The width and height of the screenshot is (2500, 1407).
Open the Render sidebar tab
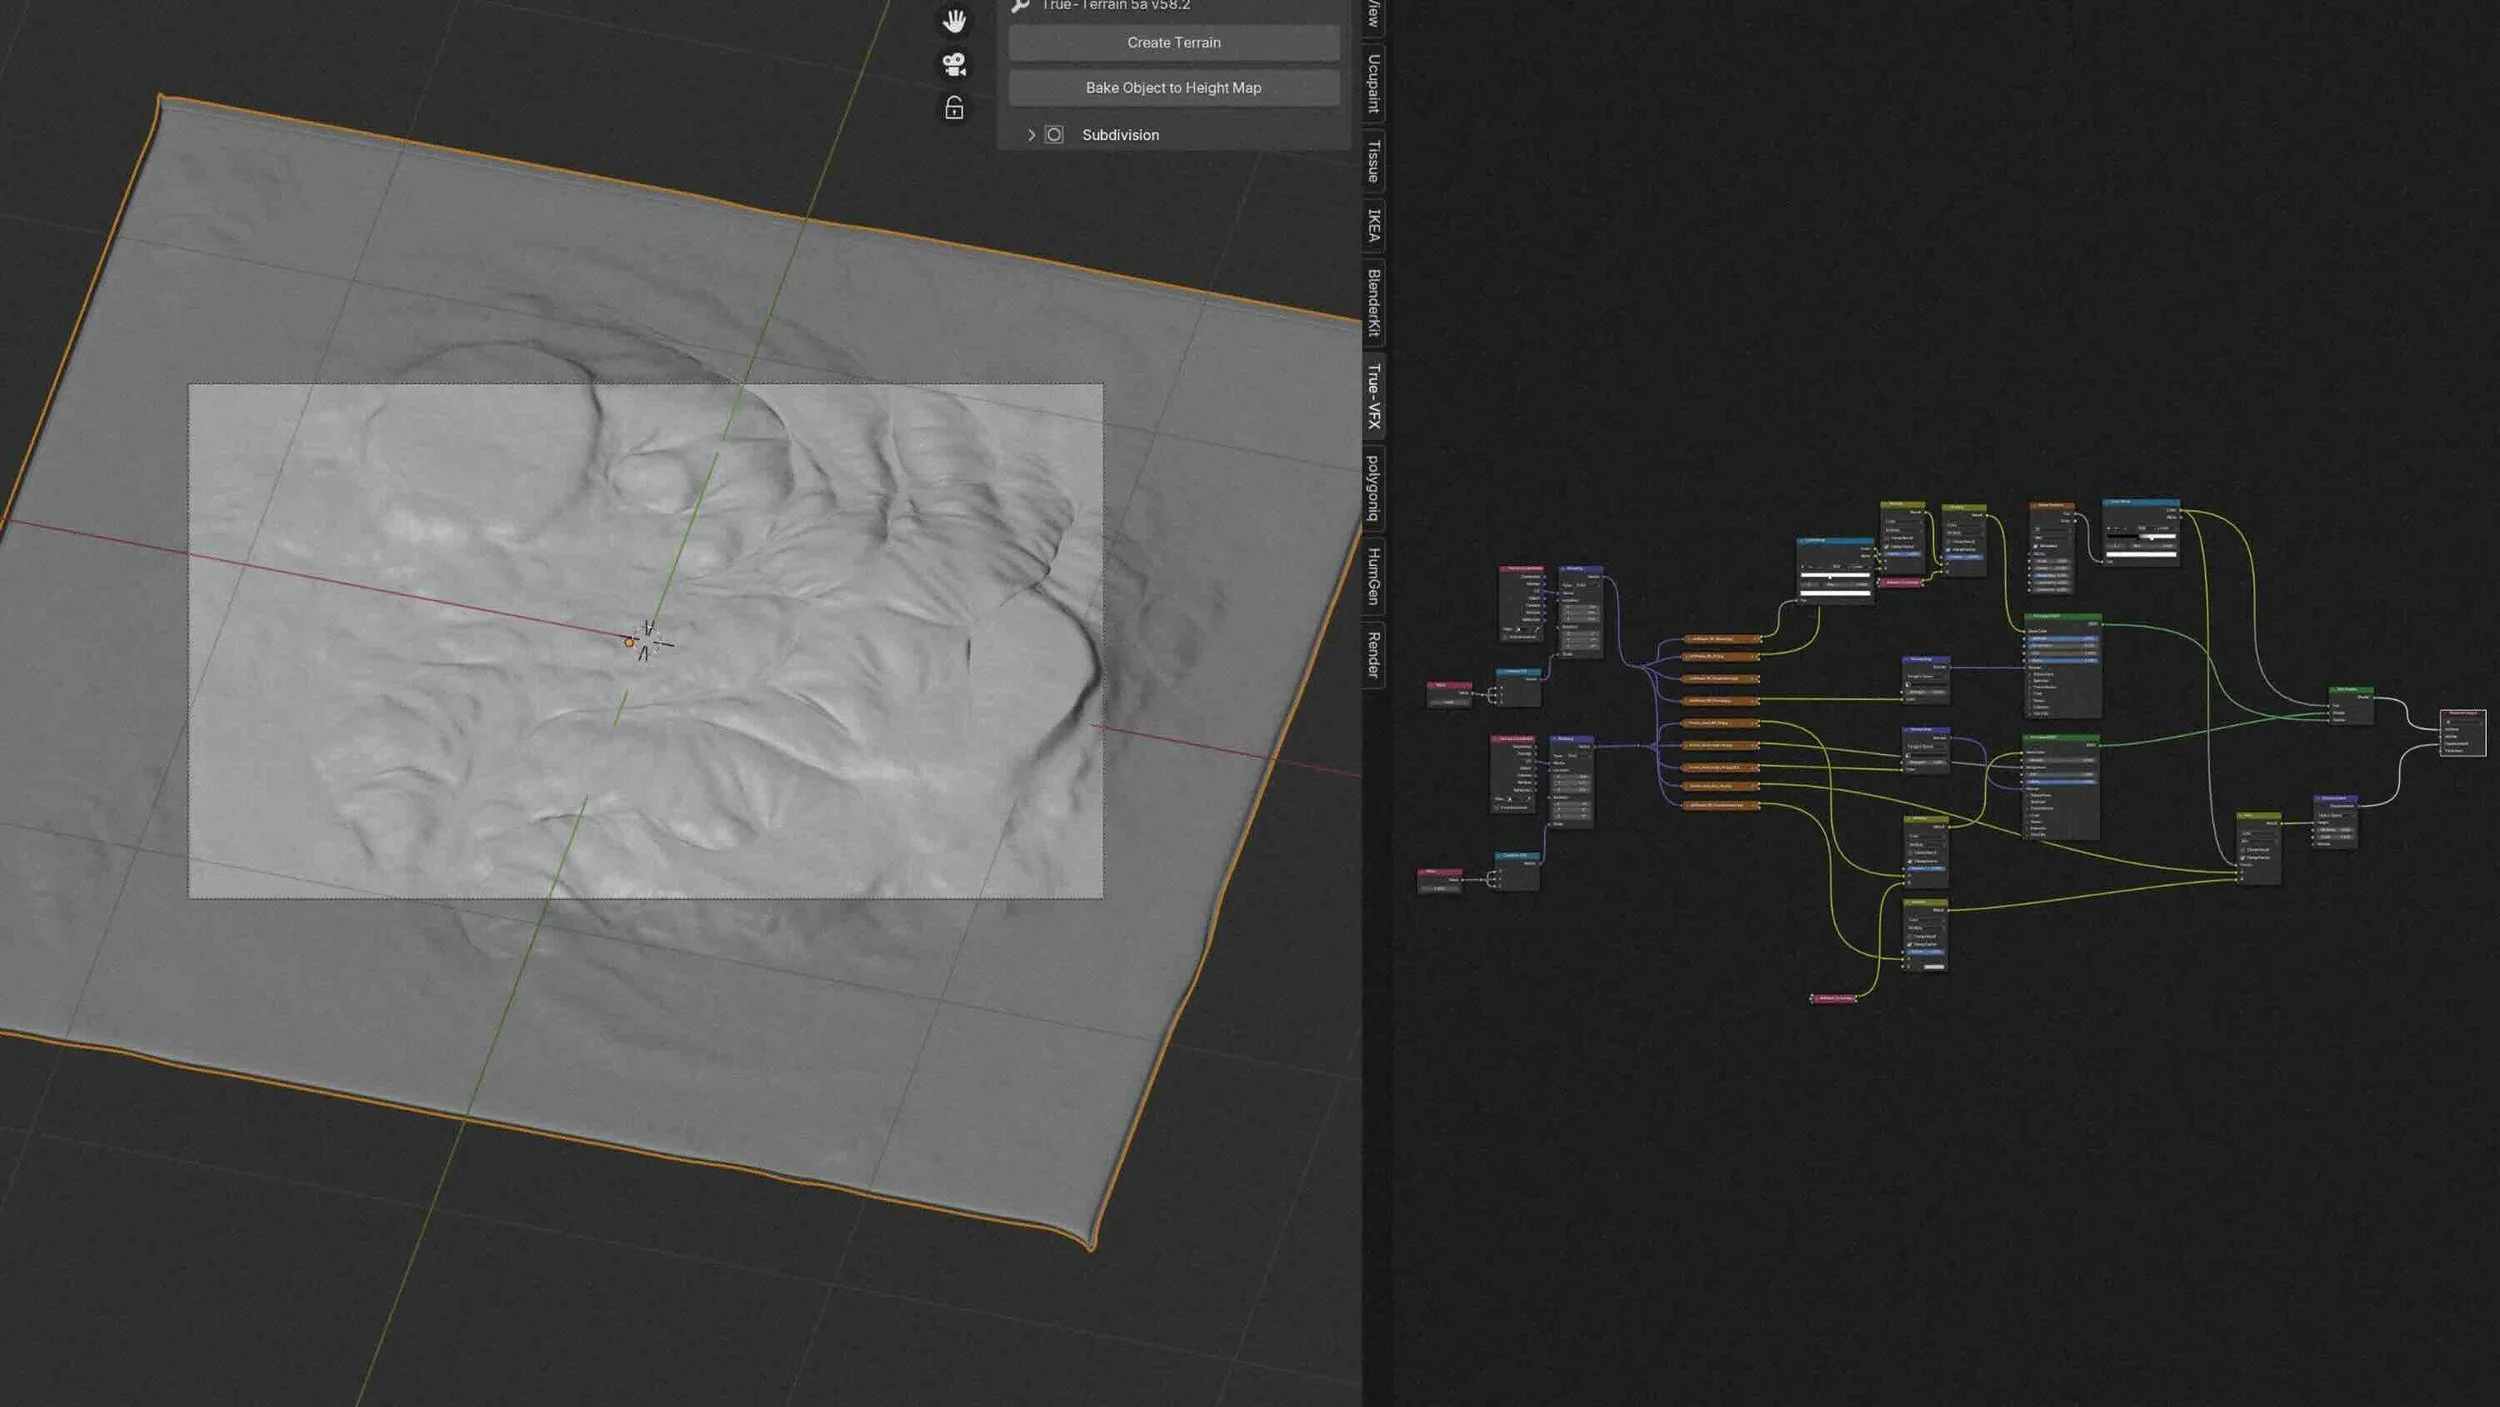[x=1374, y=655]
